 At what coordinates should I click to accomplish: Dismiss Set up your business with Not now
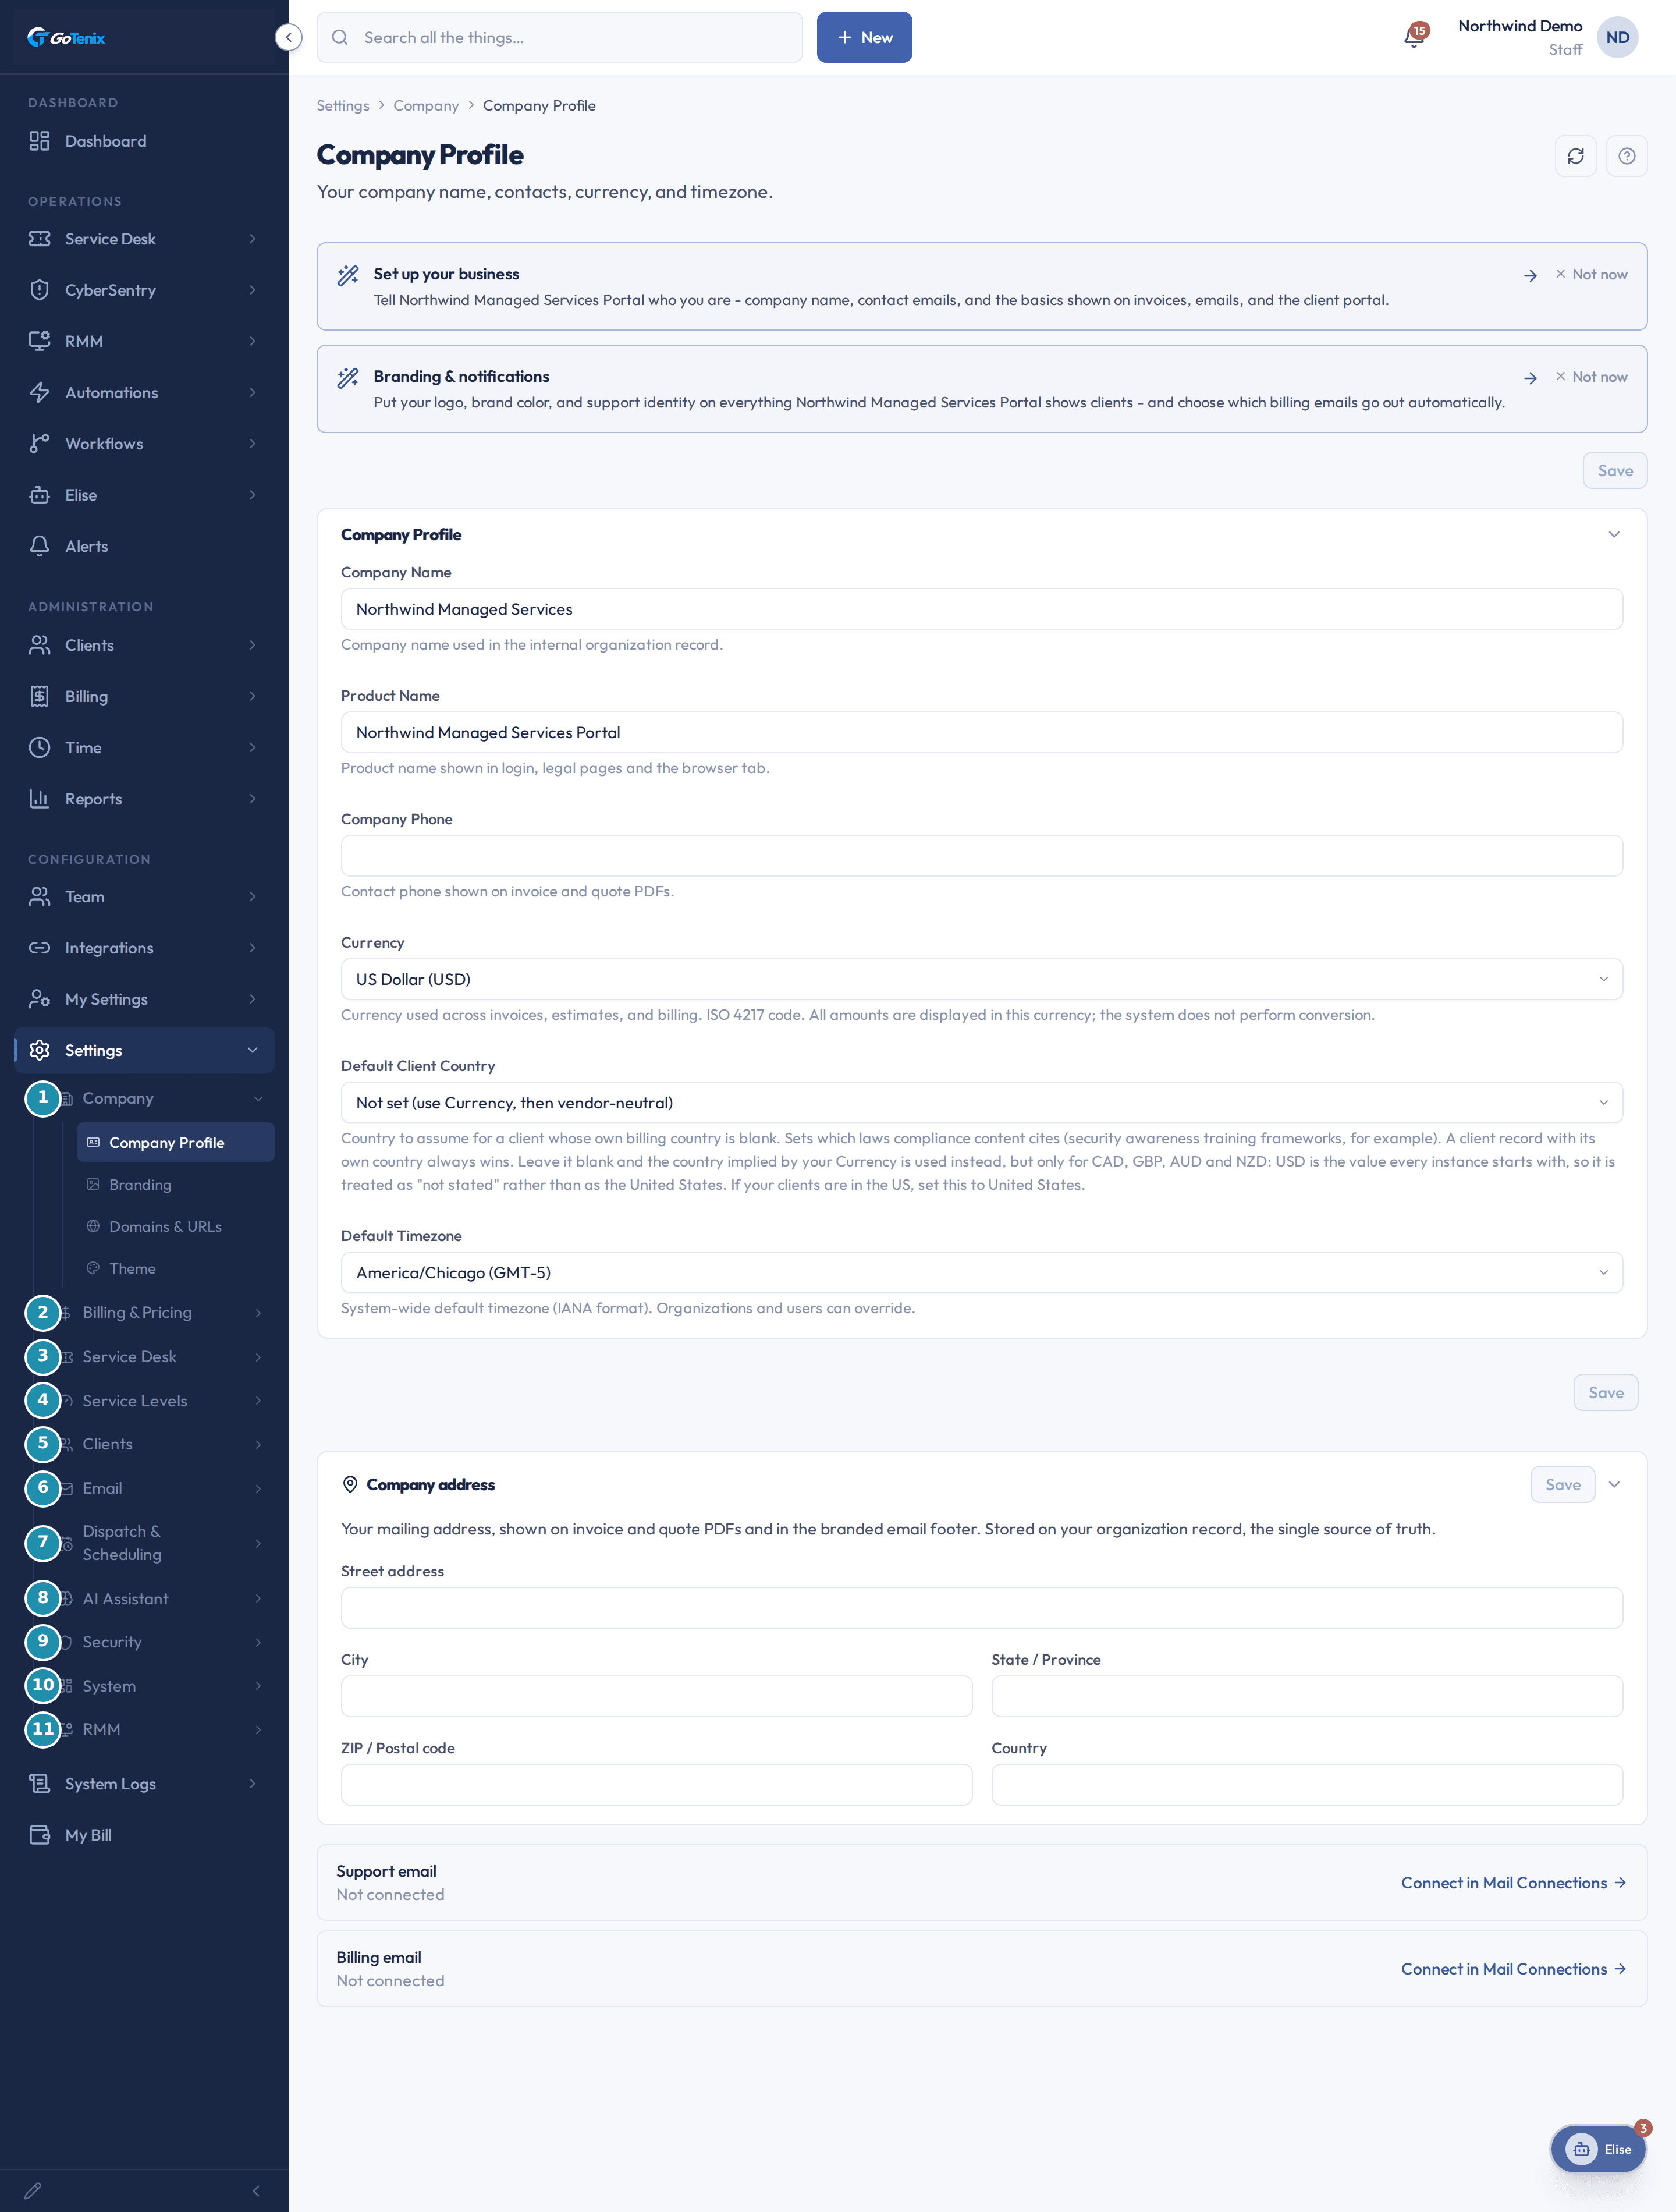coord(1591,274)
